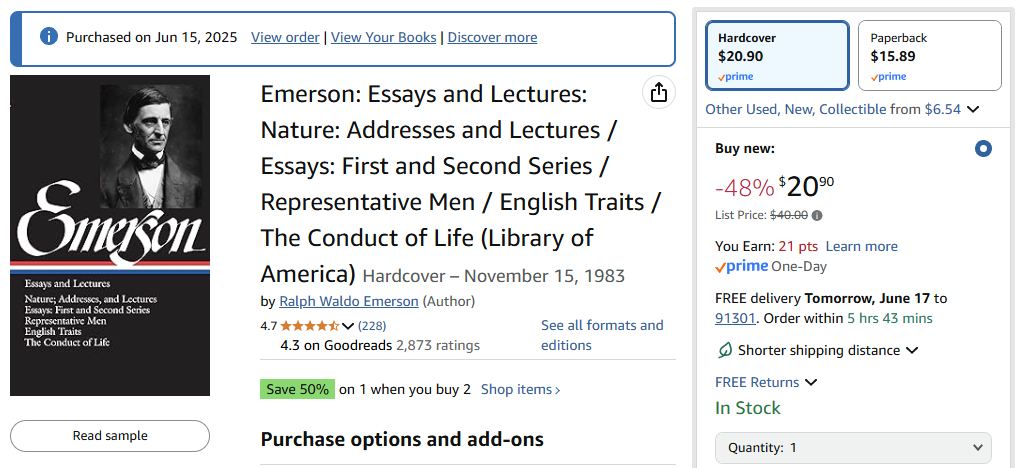Click the Shop items link
This screenshot has height=468, width=1019.
[520, 389]
